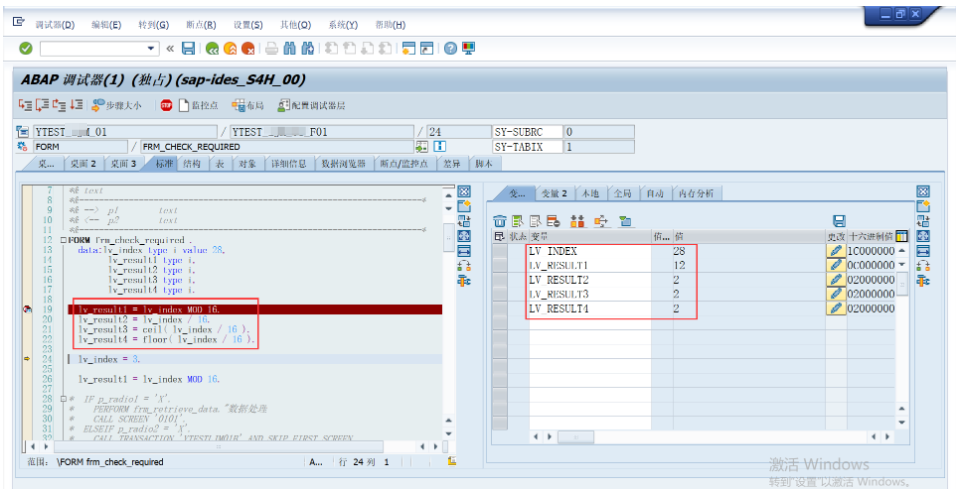Image resolution: width=956 pixels, height=499 pixels.
Task: Click the Find Next binoculars icon
Action: pyautogui.click(x=308, y=48)
